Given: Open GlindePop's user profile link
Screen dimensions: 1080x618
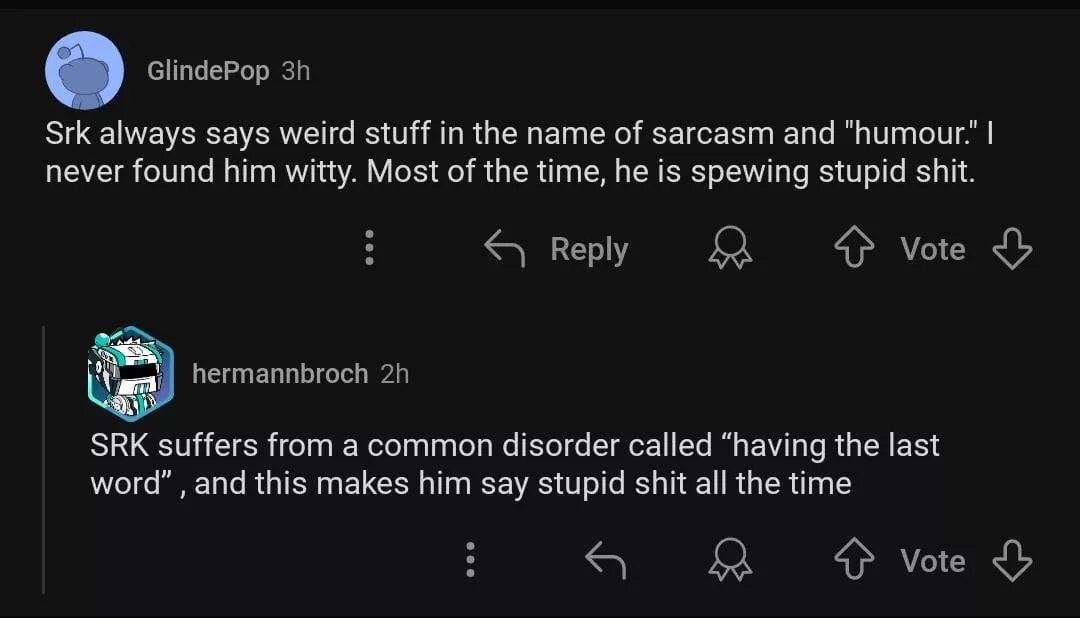Looking at the screenshot, I should pos(208,71).
